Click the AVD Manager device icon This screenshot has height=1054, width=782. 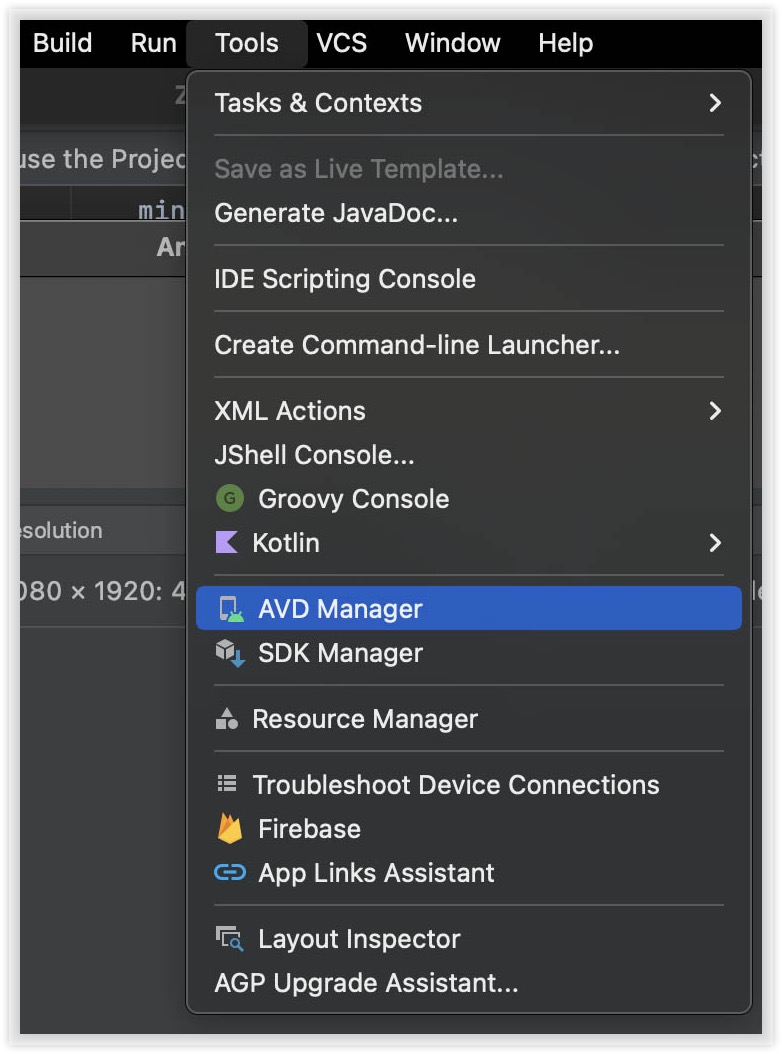230,609
